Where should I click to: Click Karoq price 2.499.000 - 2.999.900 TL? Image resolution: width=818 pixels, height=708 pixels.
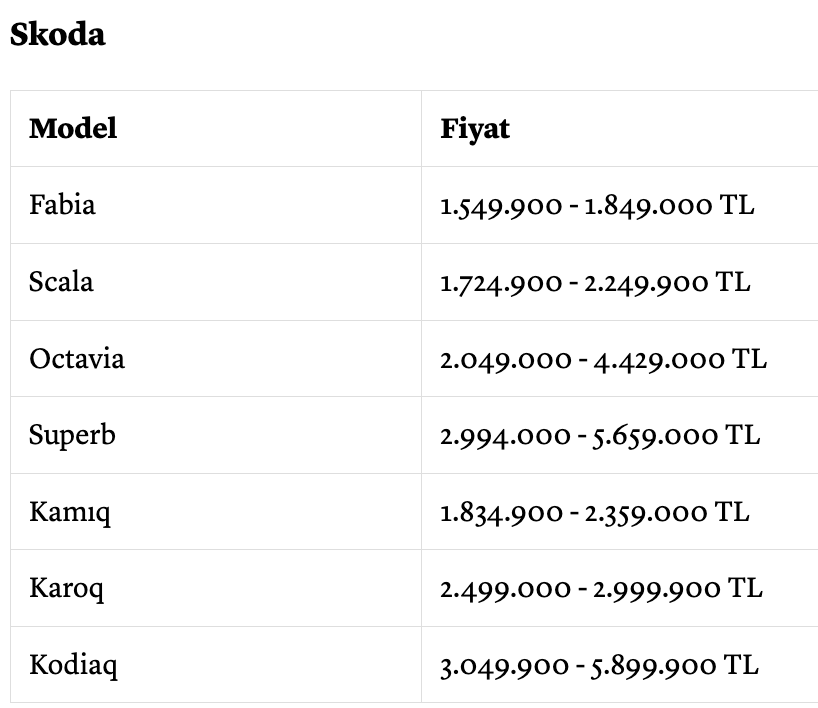602,590
